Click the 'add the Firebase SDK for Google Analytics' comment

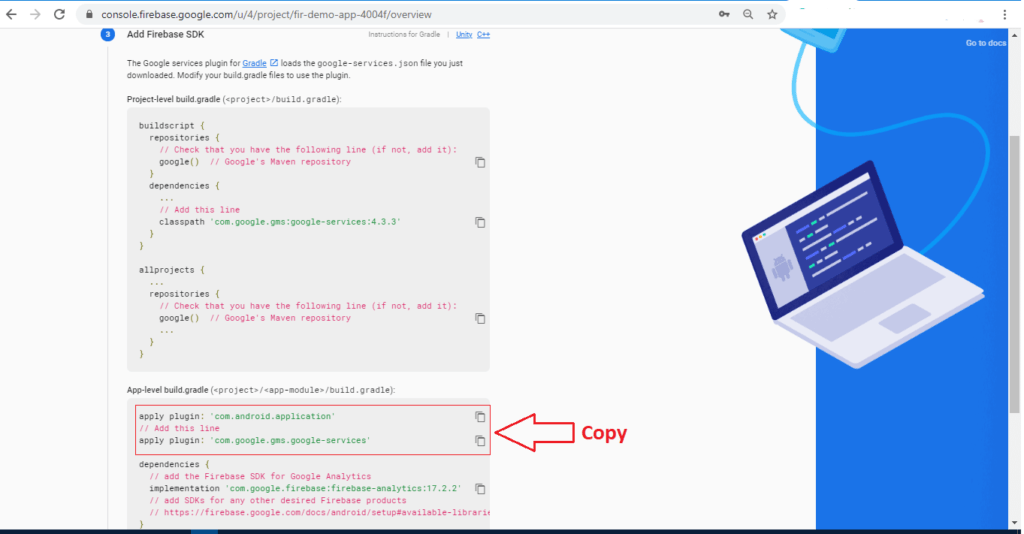click(x=260, y=477)
